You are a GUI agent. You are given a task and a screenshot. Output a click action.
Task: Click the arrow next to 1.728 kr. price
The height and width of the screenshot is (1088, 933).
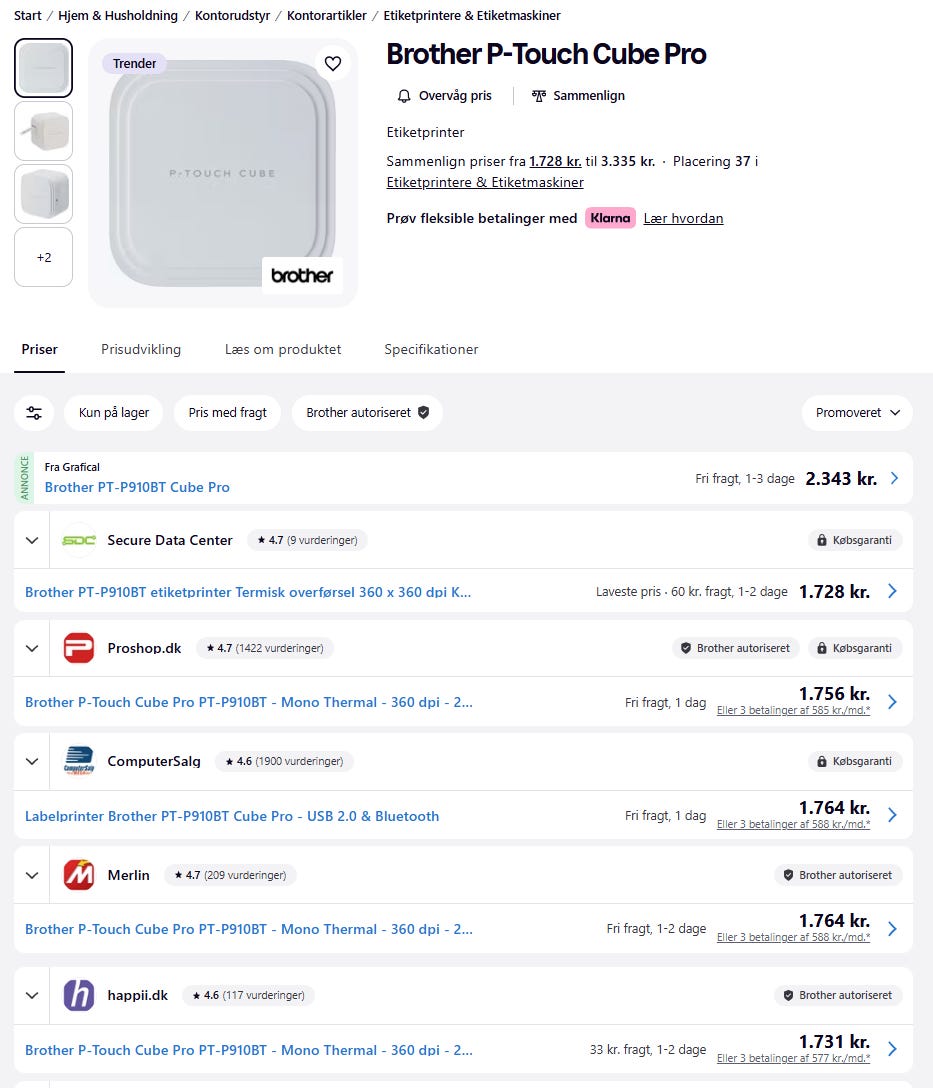893,591
